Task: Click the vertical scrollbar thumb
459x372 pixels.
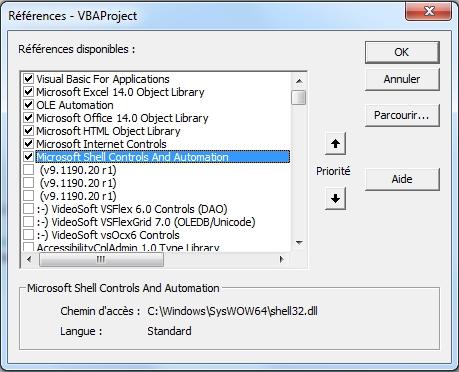Action: click(299, 97)
